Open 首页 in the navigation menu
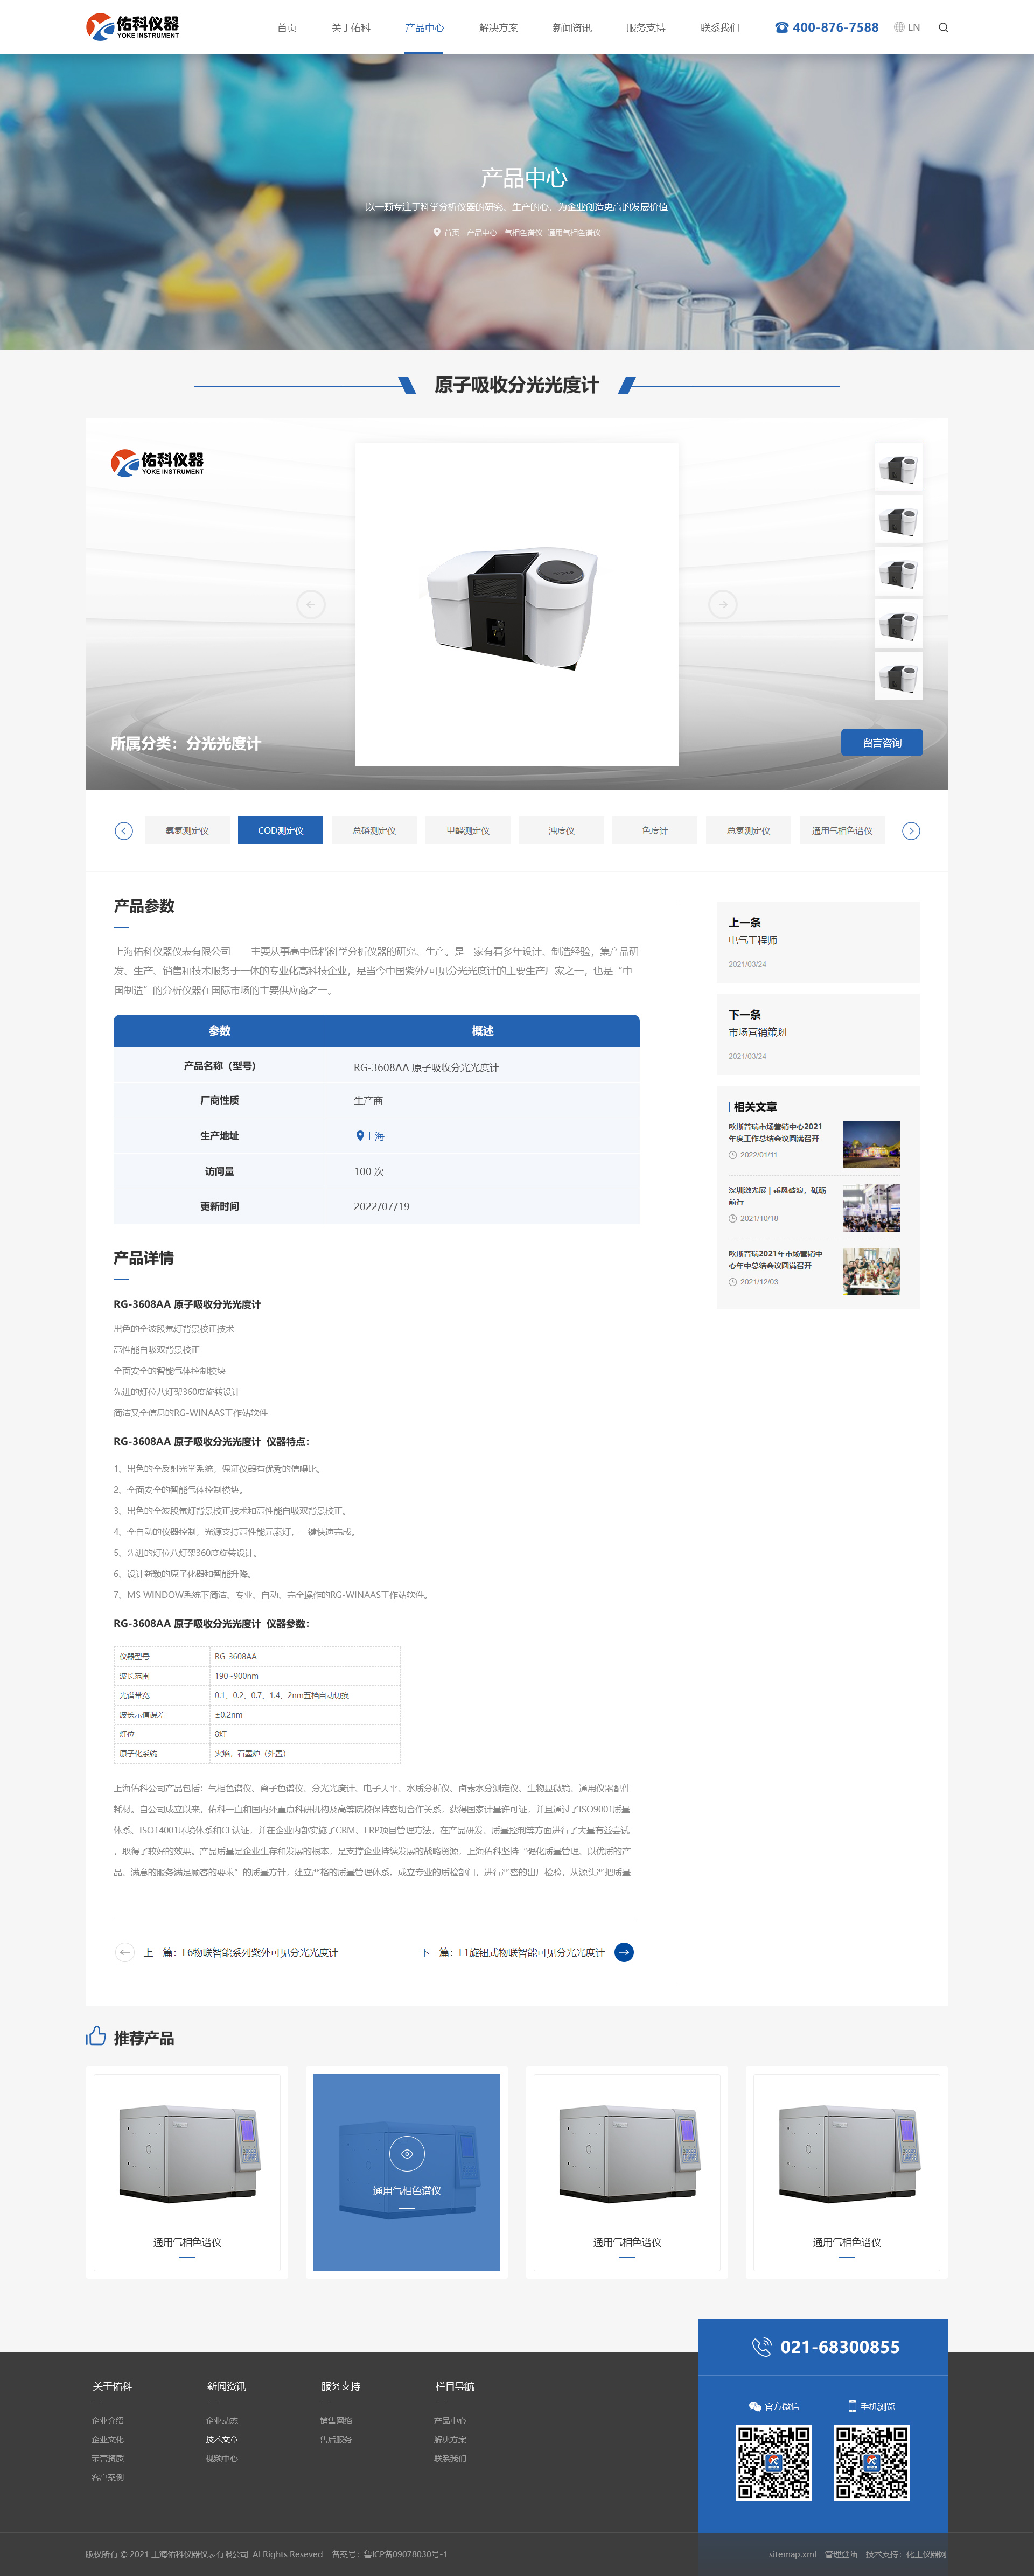Screen dimensions: 1034x2576 coord(287,27)
